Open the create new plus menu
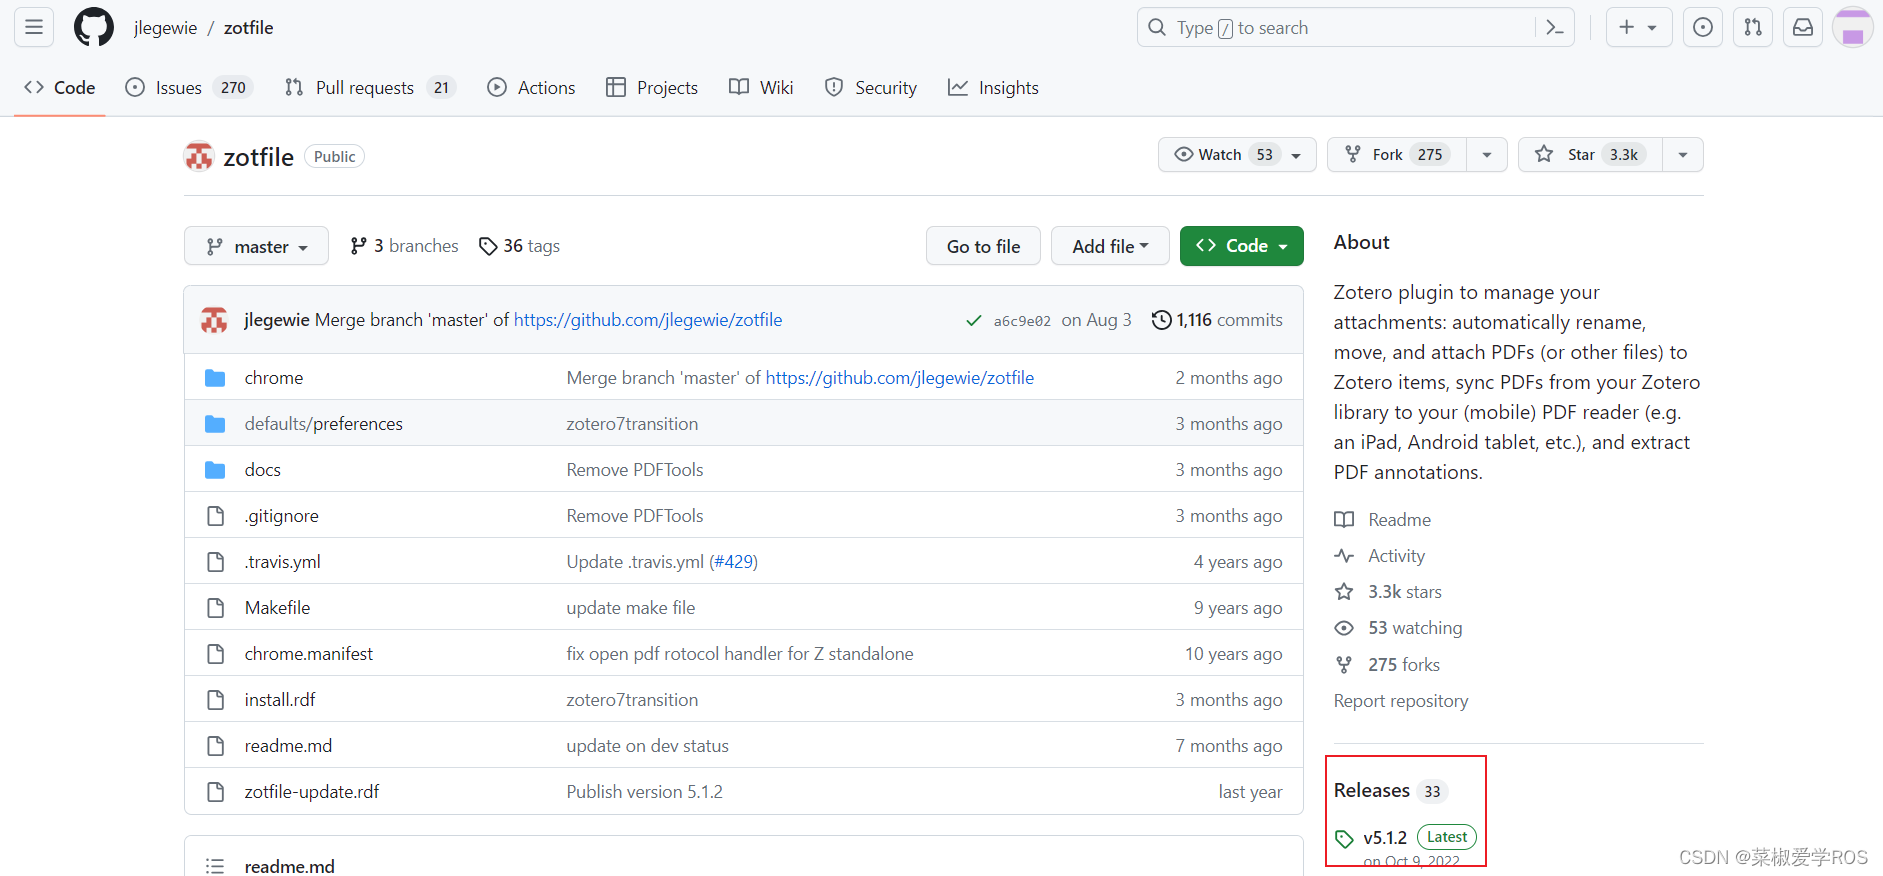 [x=1639, y=27]
